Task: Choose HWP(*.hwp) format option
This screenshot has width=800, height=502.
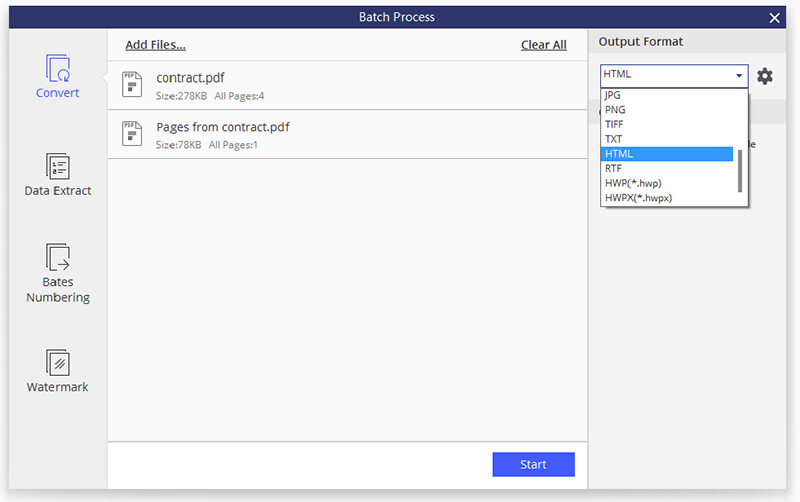Action: (x=633, y=183)
